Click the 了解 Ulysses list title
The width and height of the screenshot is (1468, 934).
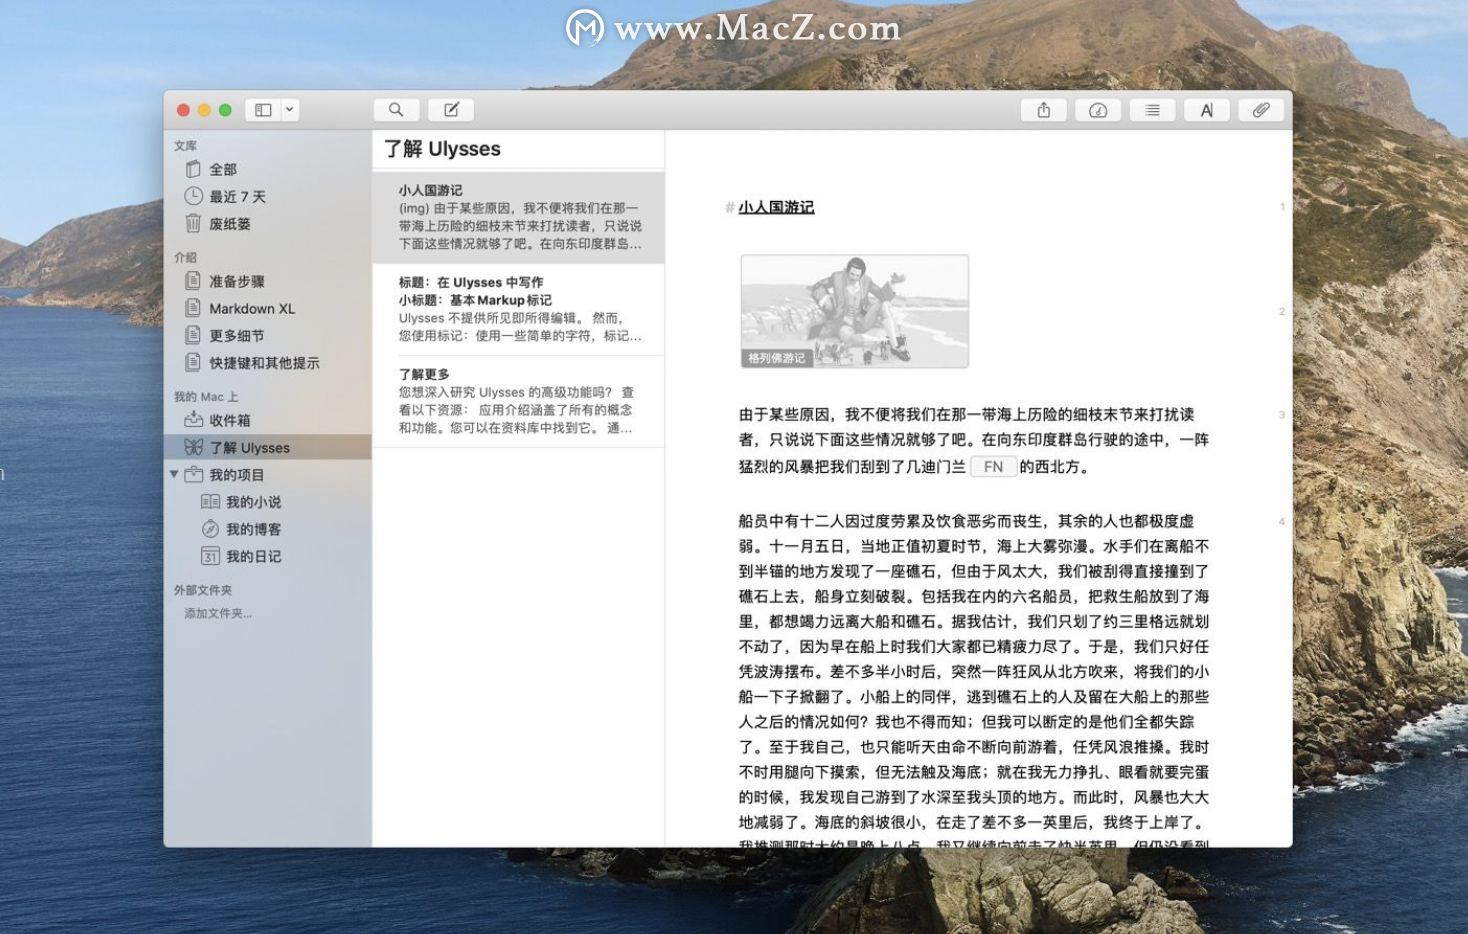click(x=442, y=149)
